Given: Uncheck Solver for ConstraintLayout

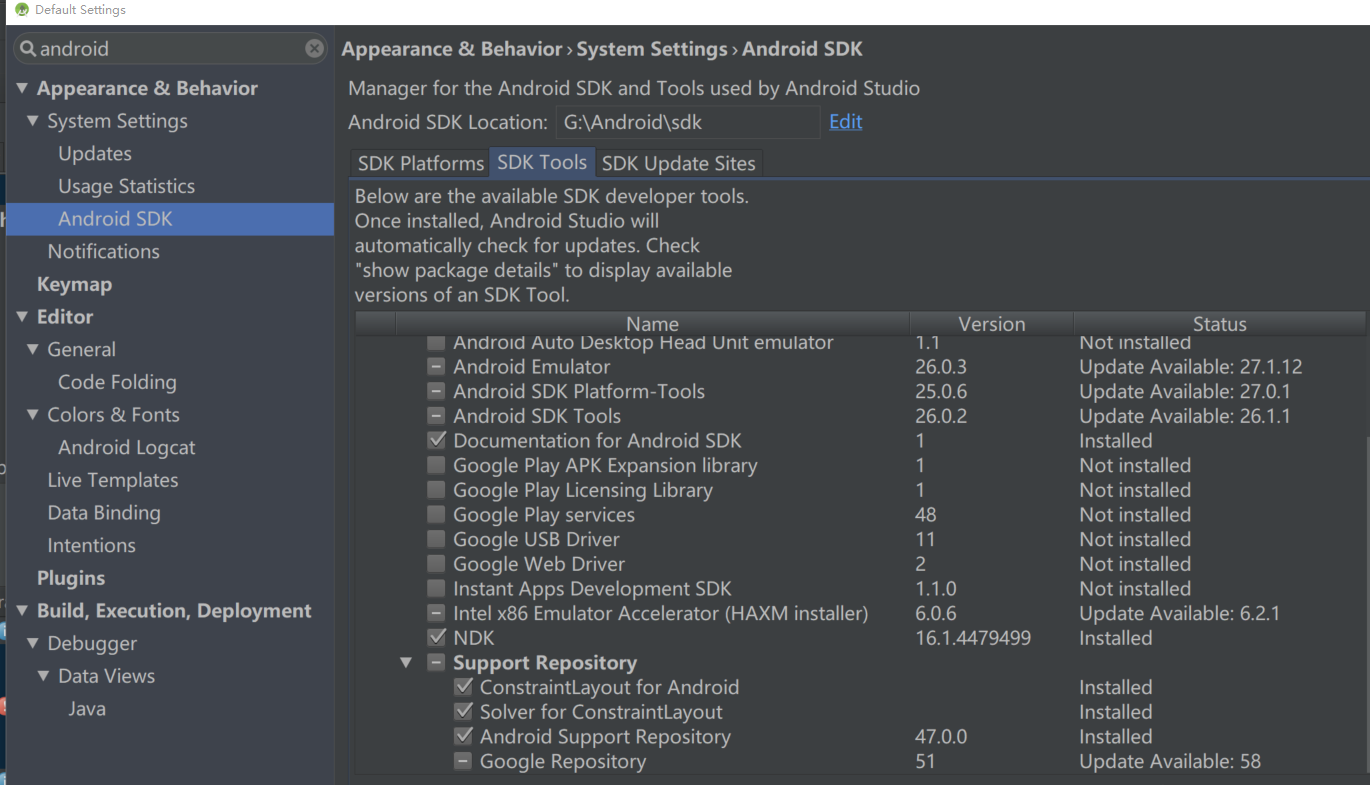Looking at the screenshot, I should pyautogui.click(x=463, y=712).
